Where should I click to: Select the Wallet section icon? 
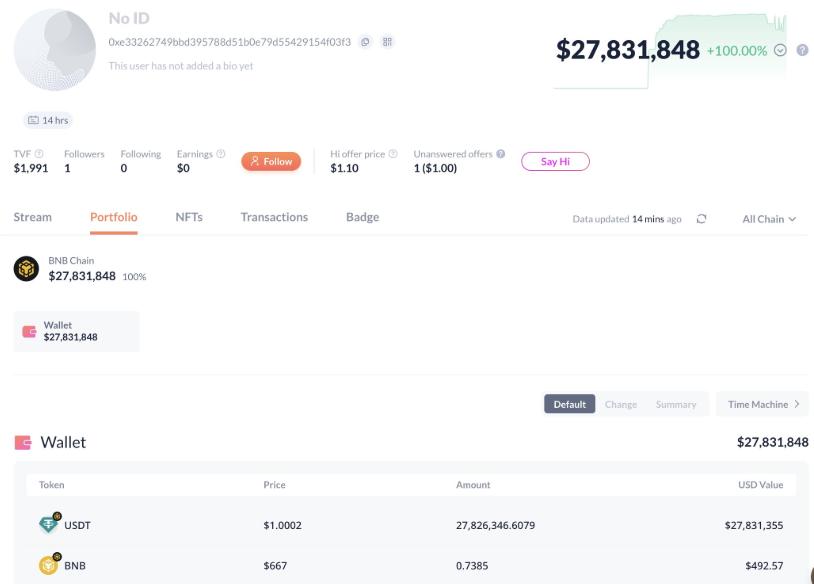pos(26,331)
